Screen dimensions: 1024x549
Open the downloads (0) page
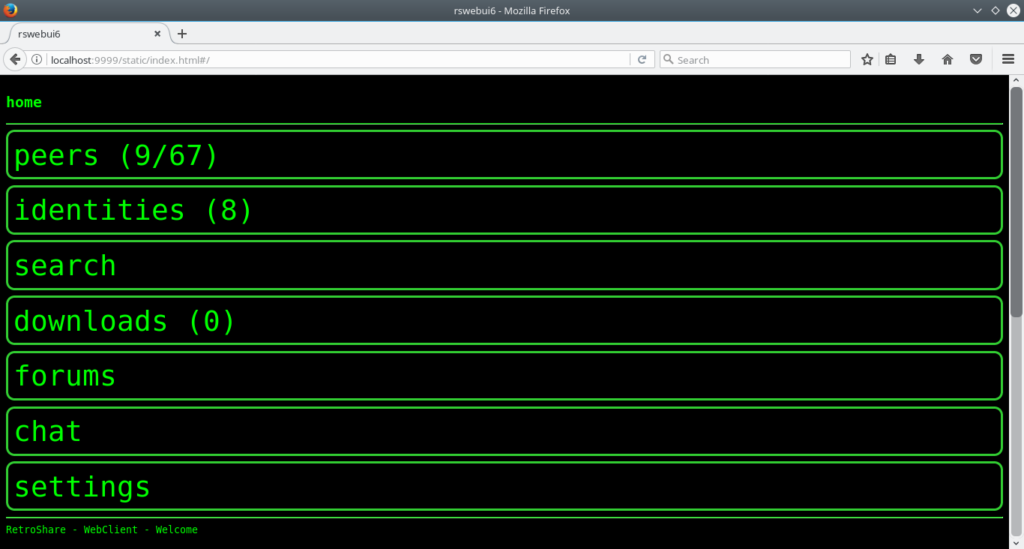[x=504, y=321]
